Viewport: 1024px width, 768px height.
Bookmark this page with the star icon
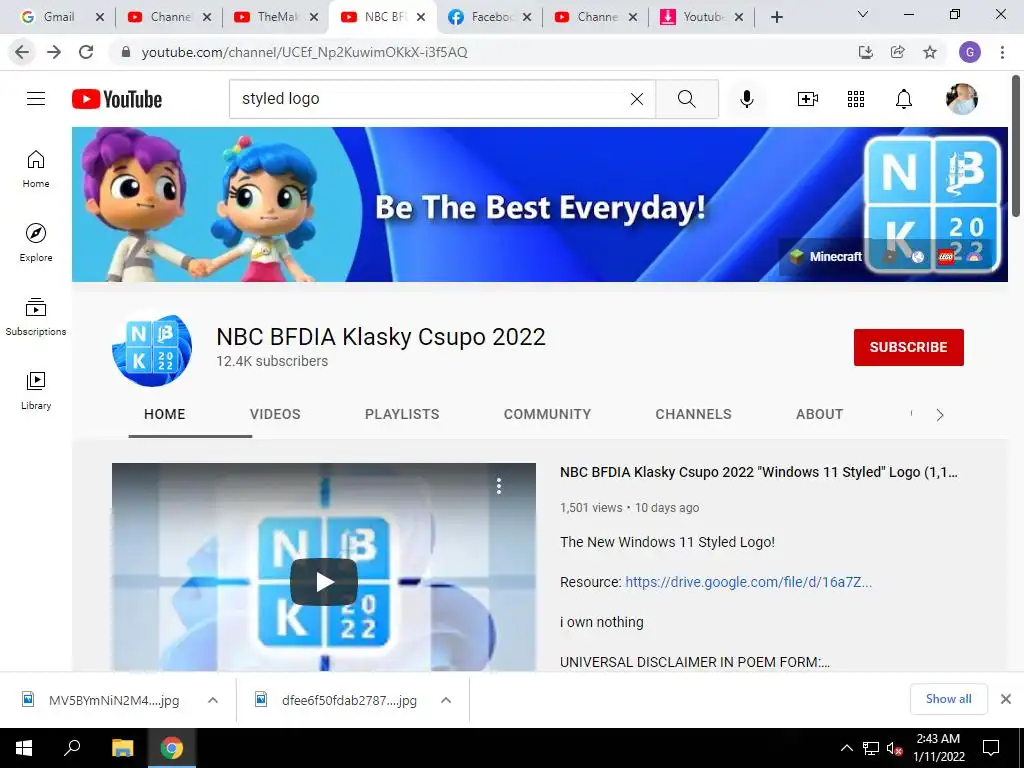click(930, 52)
